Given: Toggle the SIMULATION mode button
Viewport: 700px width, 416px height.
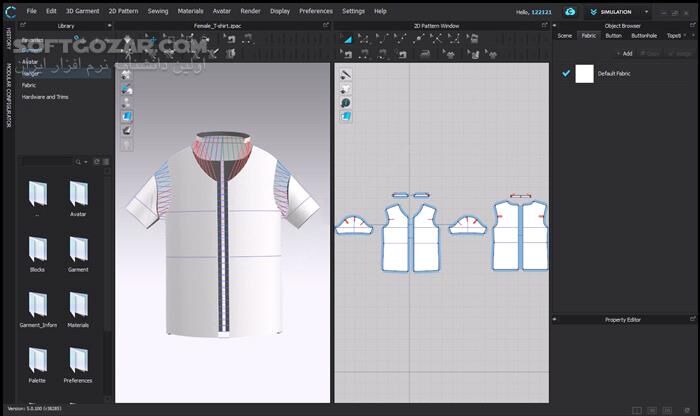Looking at the screenshot, I should 612,11.
